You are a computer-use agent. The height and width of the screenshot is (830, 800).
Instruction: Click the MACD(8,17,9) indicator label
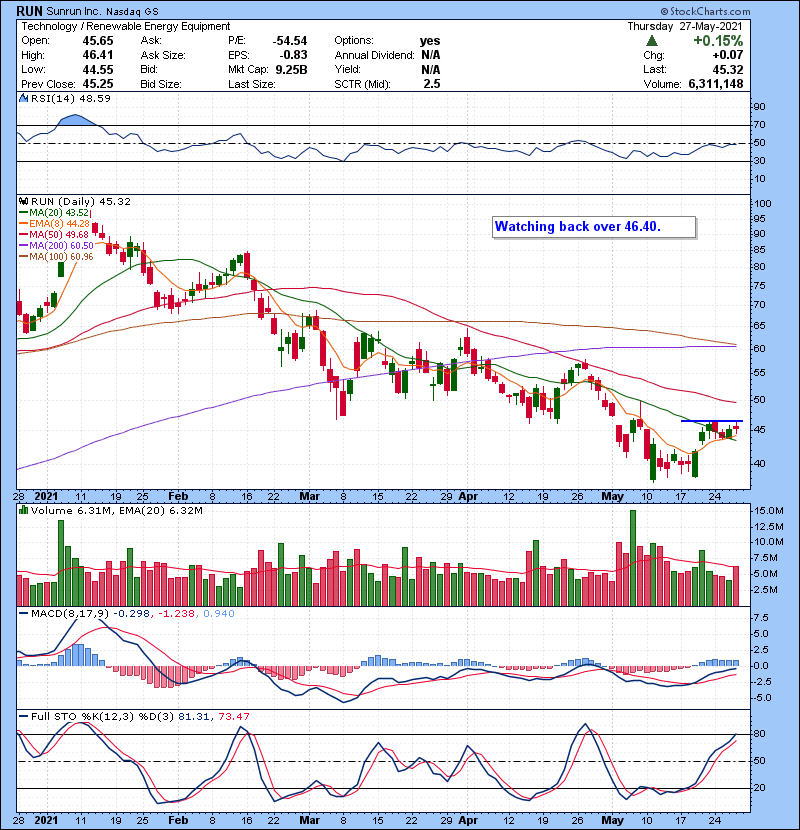point(70,614)
